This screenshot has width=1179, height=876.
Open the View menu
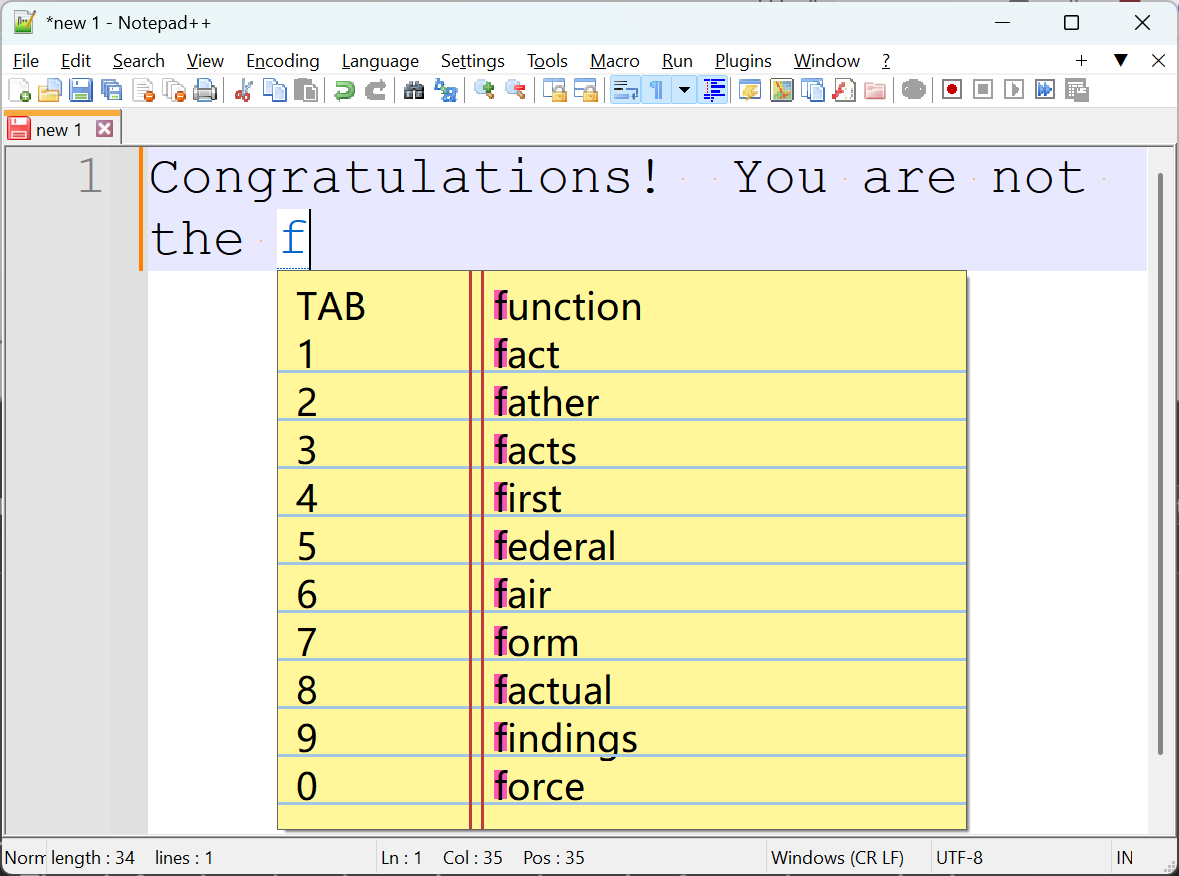205,61
